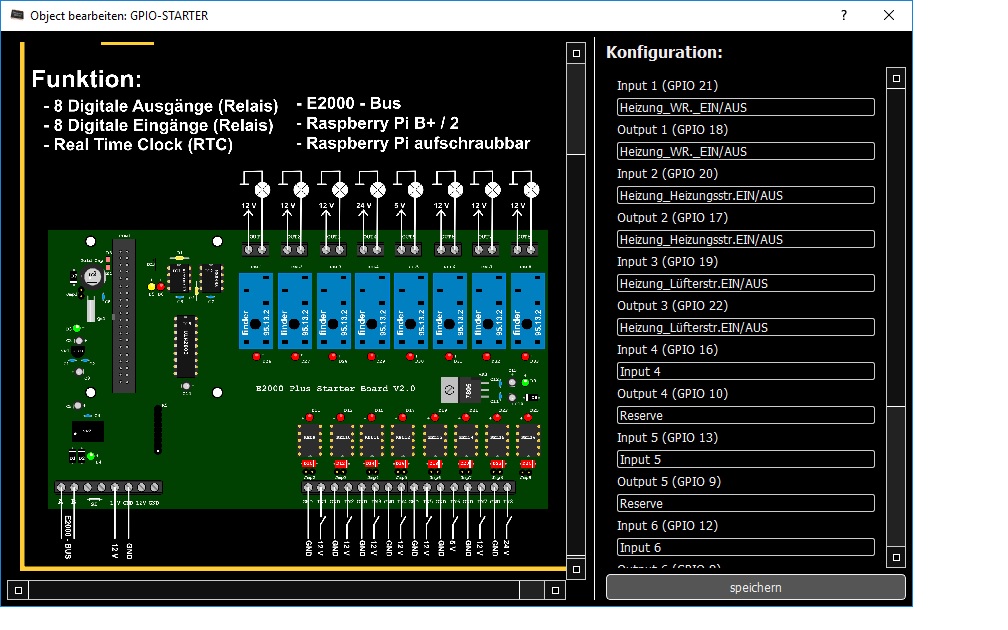The image size is (1008, 630).
Task: Click the last blue finder relay on the board
Action: [x=527, y=311]
